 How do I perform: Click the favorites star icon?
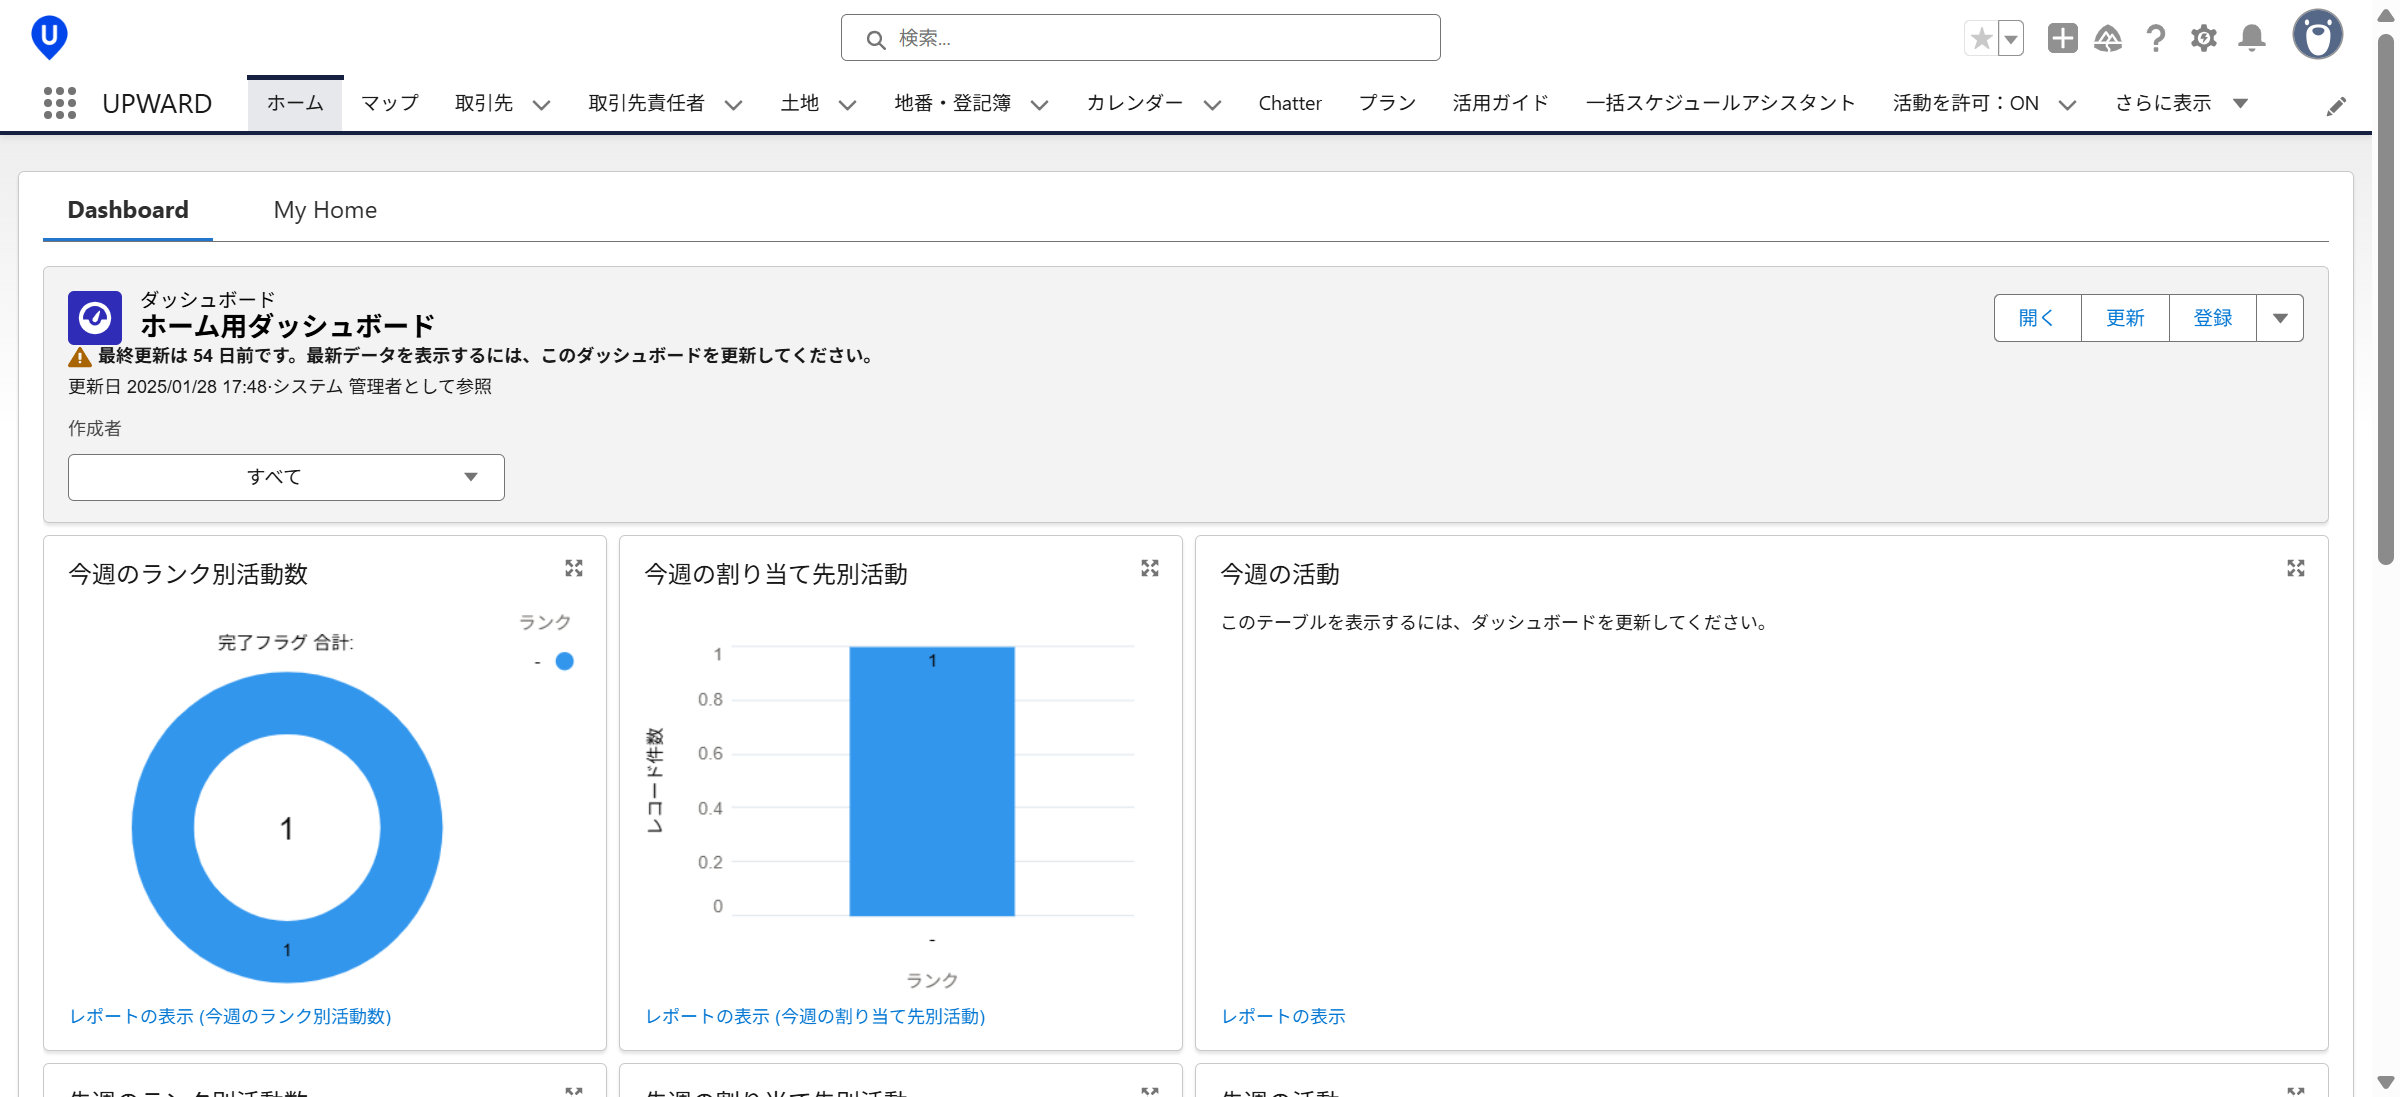tap(1980, 39)
